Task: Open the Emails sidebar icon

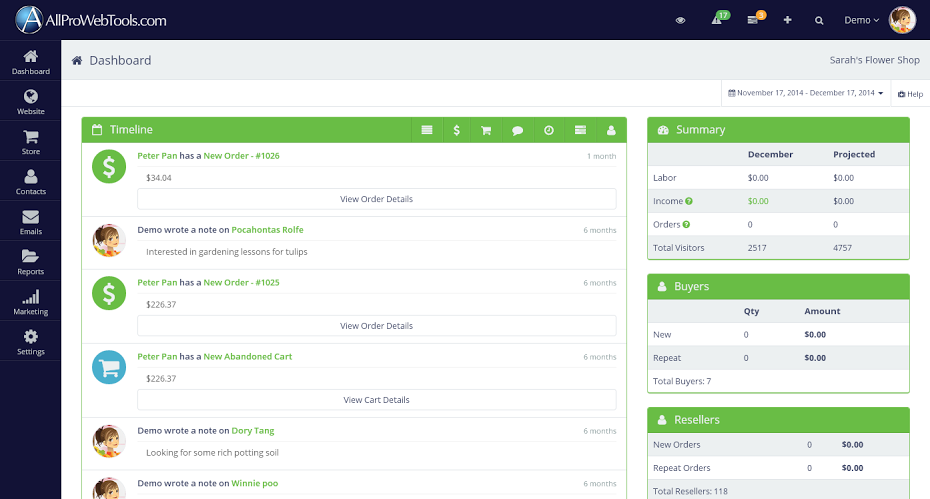Action: pyautogui.click(x=30, y=222)
